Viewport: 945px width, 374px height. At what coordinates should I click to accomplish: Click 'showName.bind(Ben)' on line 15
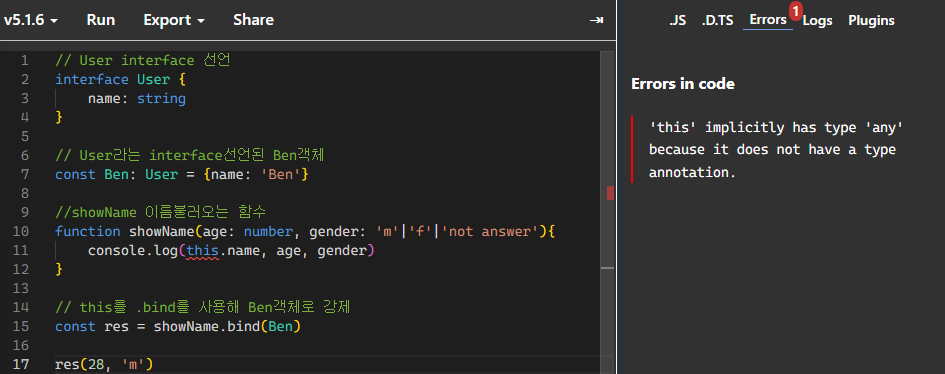click(x=227, y=326)
